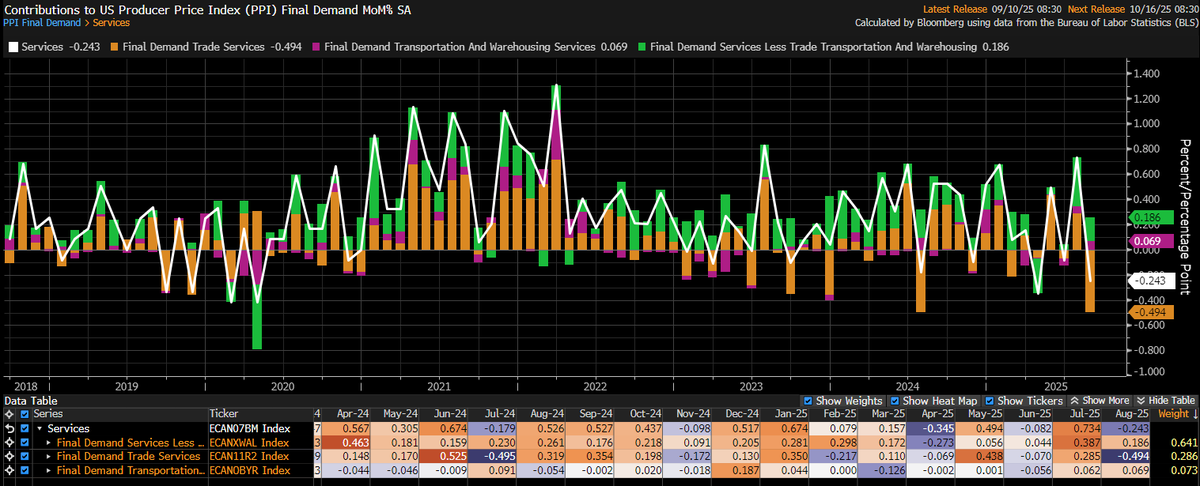Select the ECANOBYR Index ticker
Screen dimensions: 1200x486
click(x=249, y=470)
